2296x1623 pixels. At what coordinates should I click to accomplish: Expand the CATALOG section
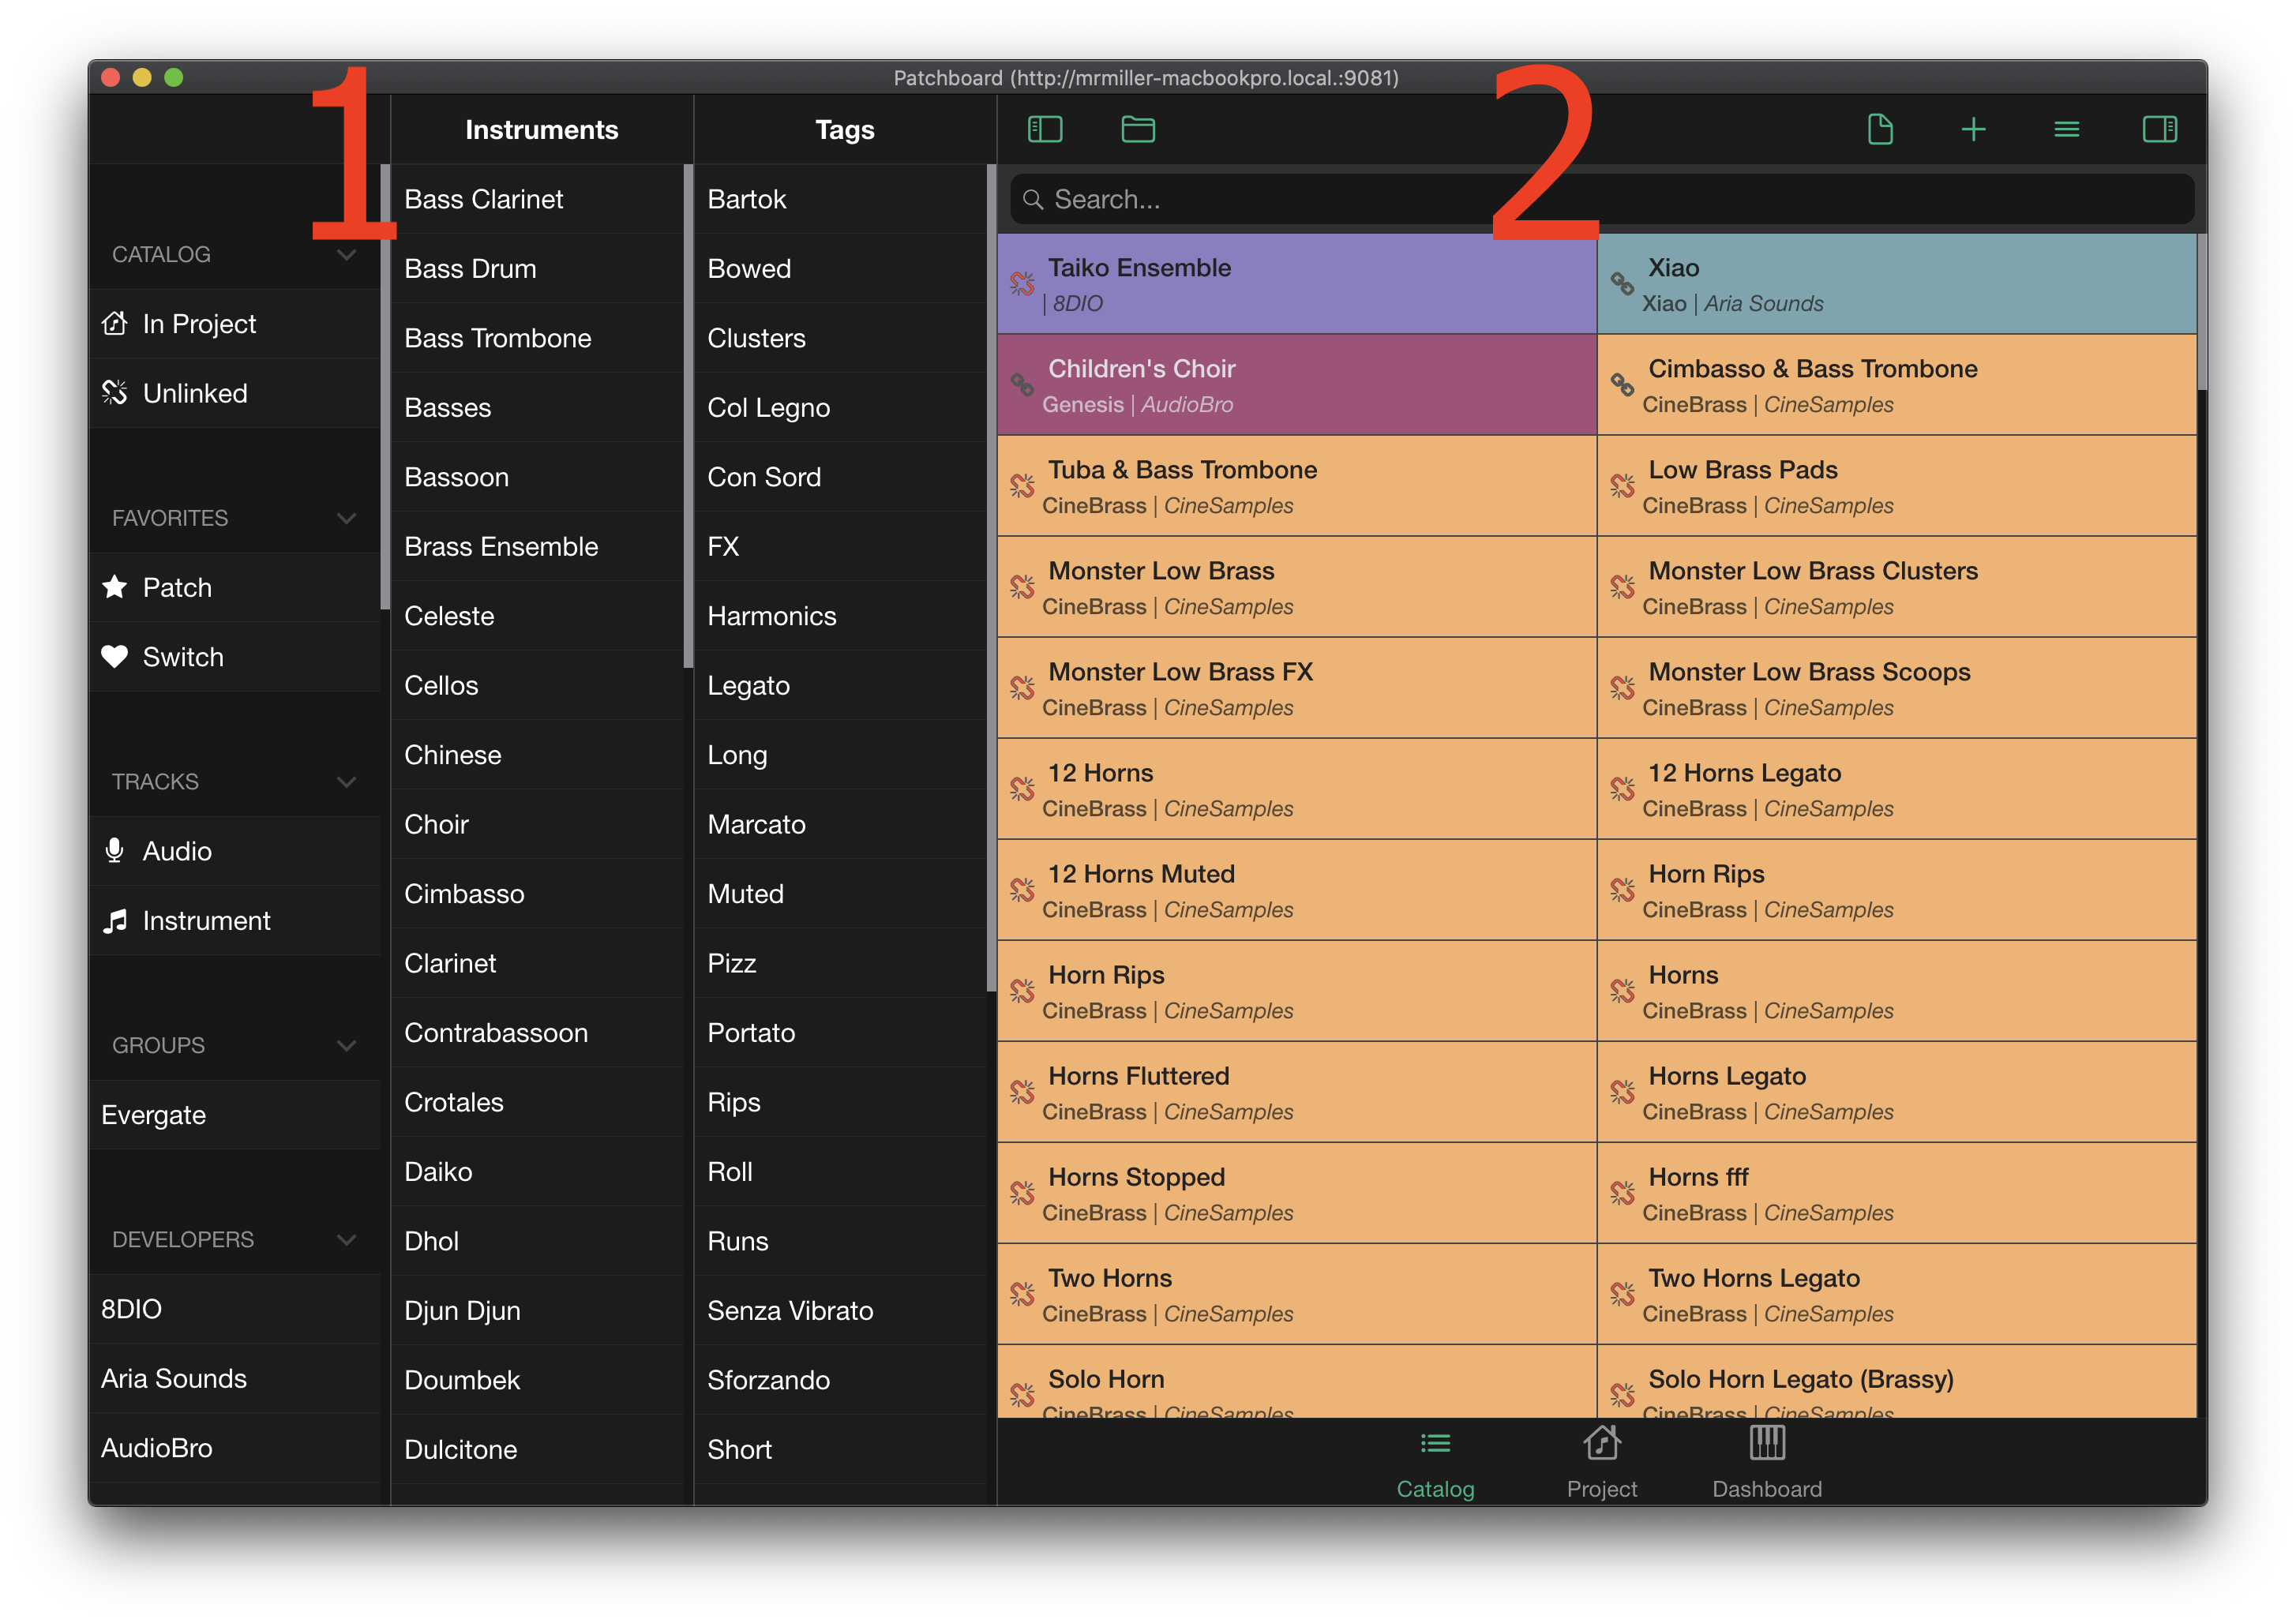344,253
